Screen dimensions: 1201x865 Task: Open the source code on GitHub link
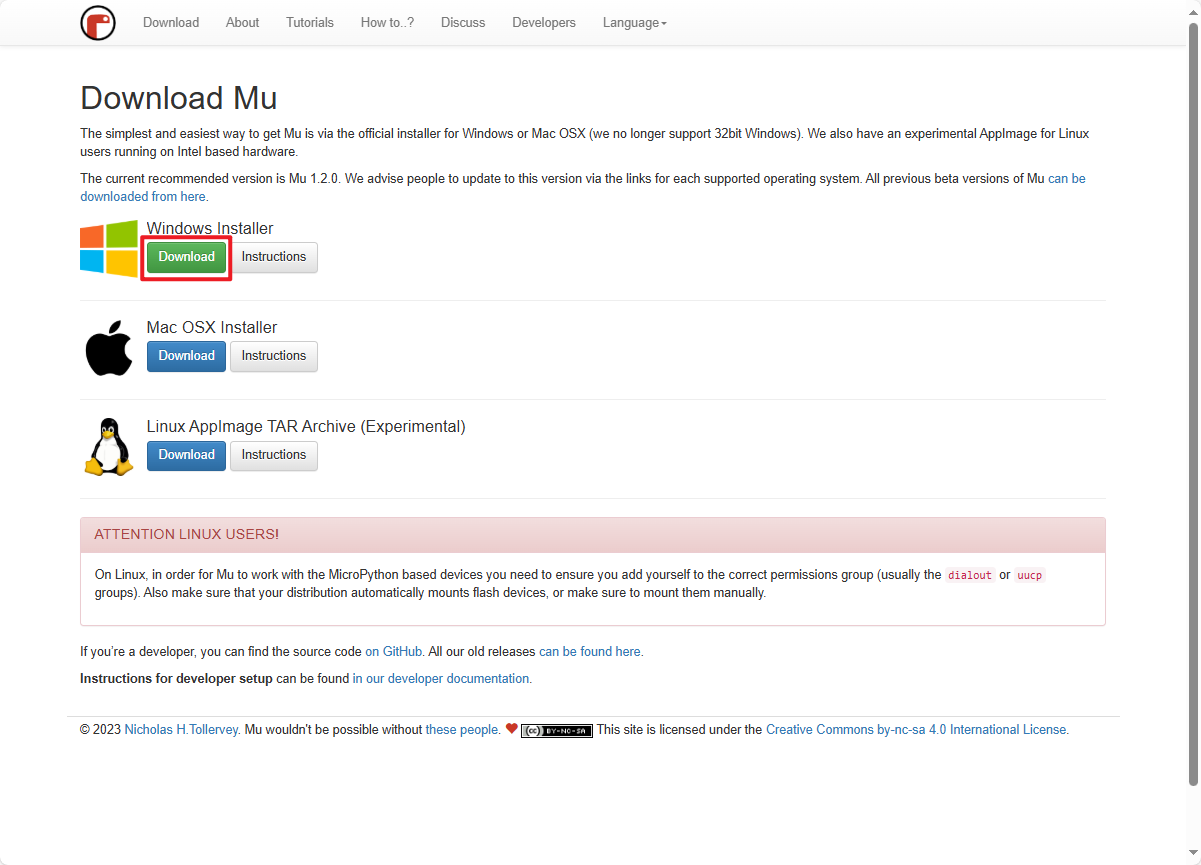(x=393, y=651)
